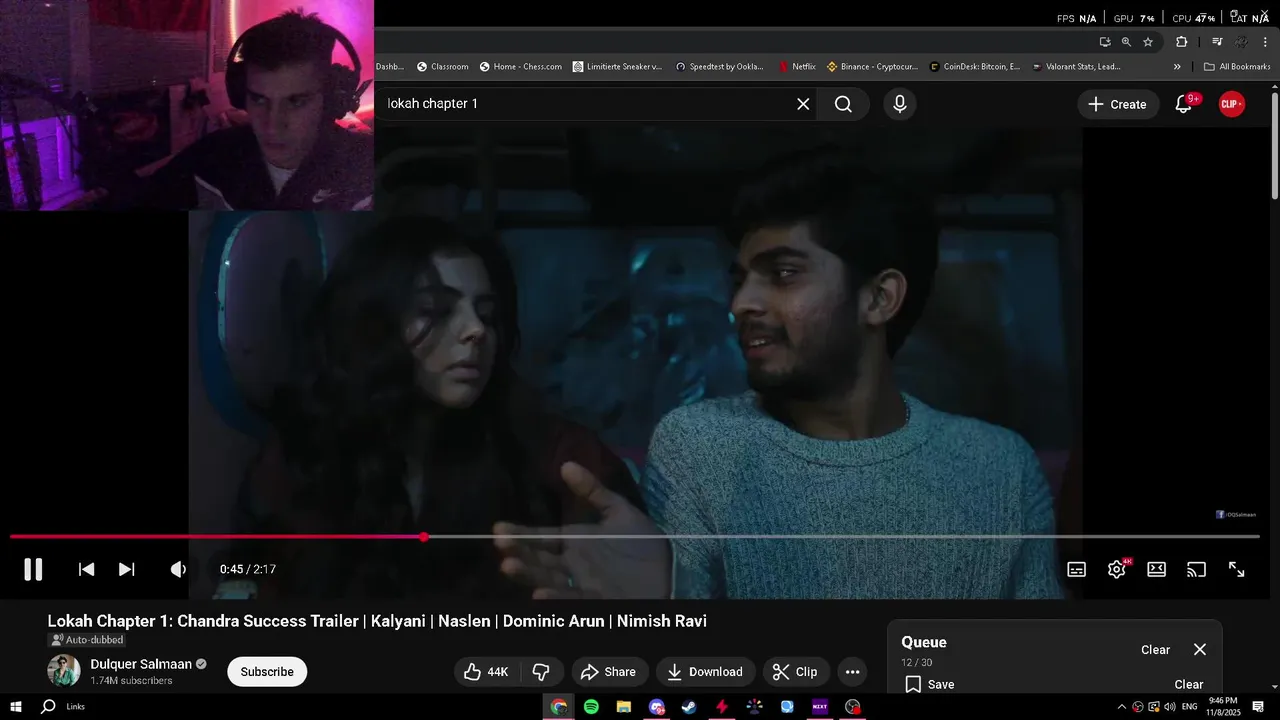
Task: Open OBS Studio from taskbar
Action: [x=853, y=707]
